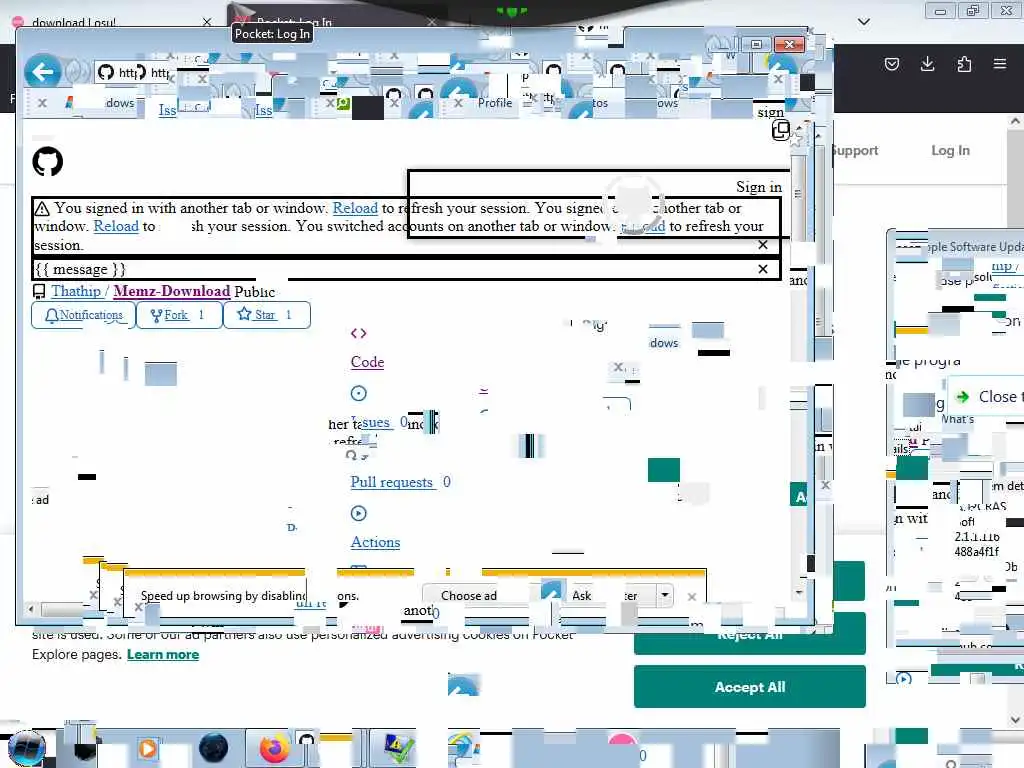Open the 'Thathip' owner link
The height and width of the screenshot is (768, 1024).
(x=76, y=291)
